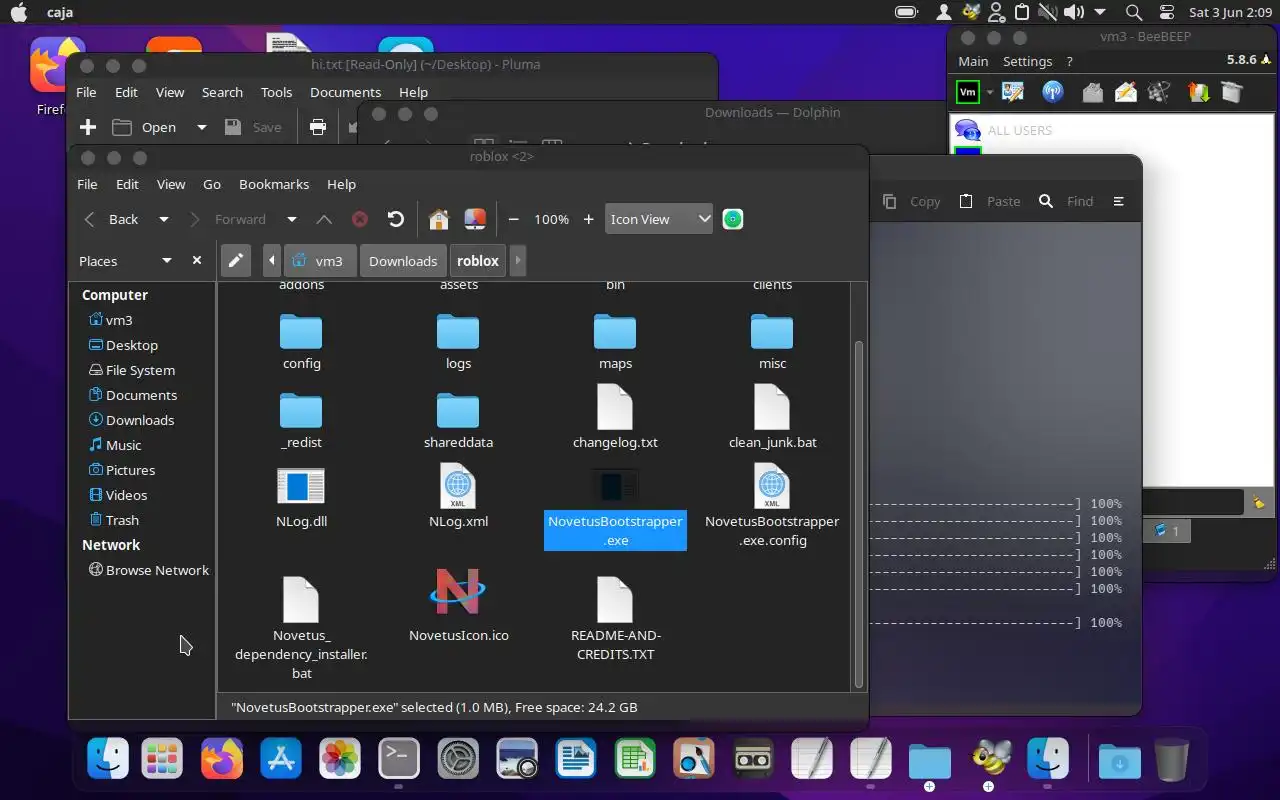Viewport: 1280px width, 800px height.
Task: Open the Terminal icon in the dock
Action: click(x=398, y=759)
